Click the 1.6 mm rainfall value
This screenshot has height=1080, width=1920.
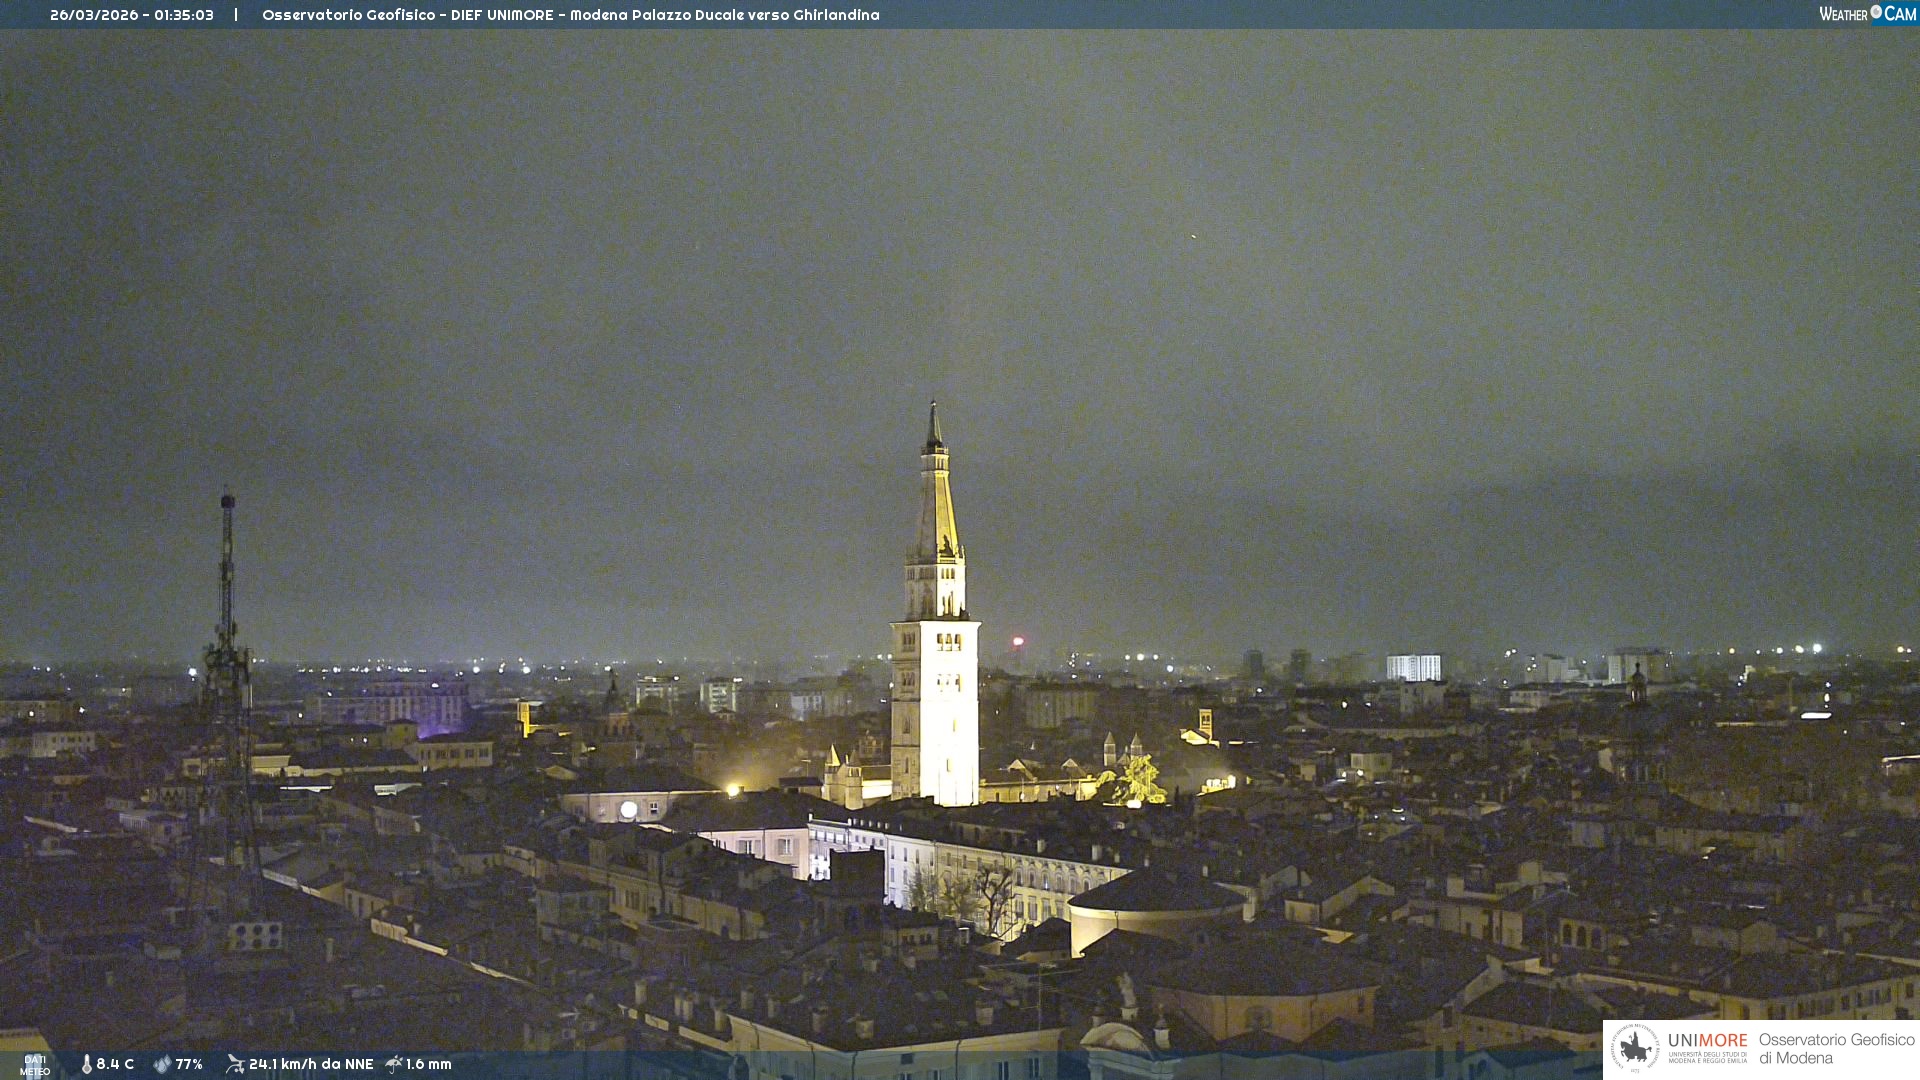(429, 1065)
